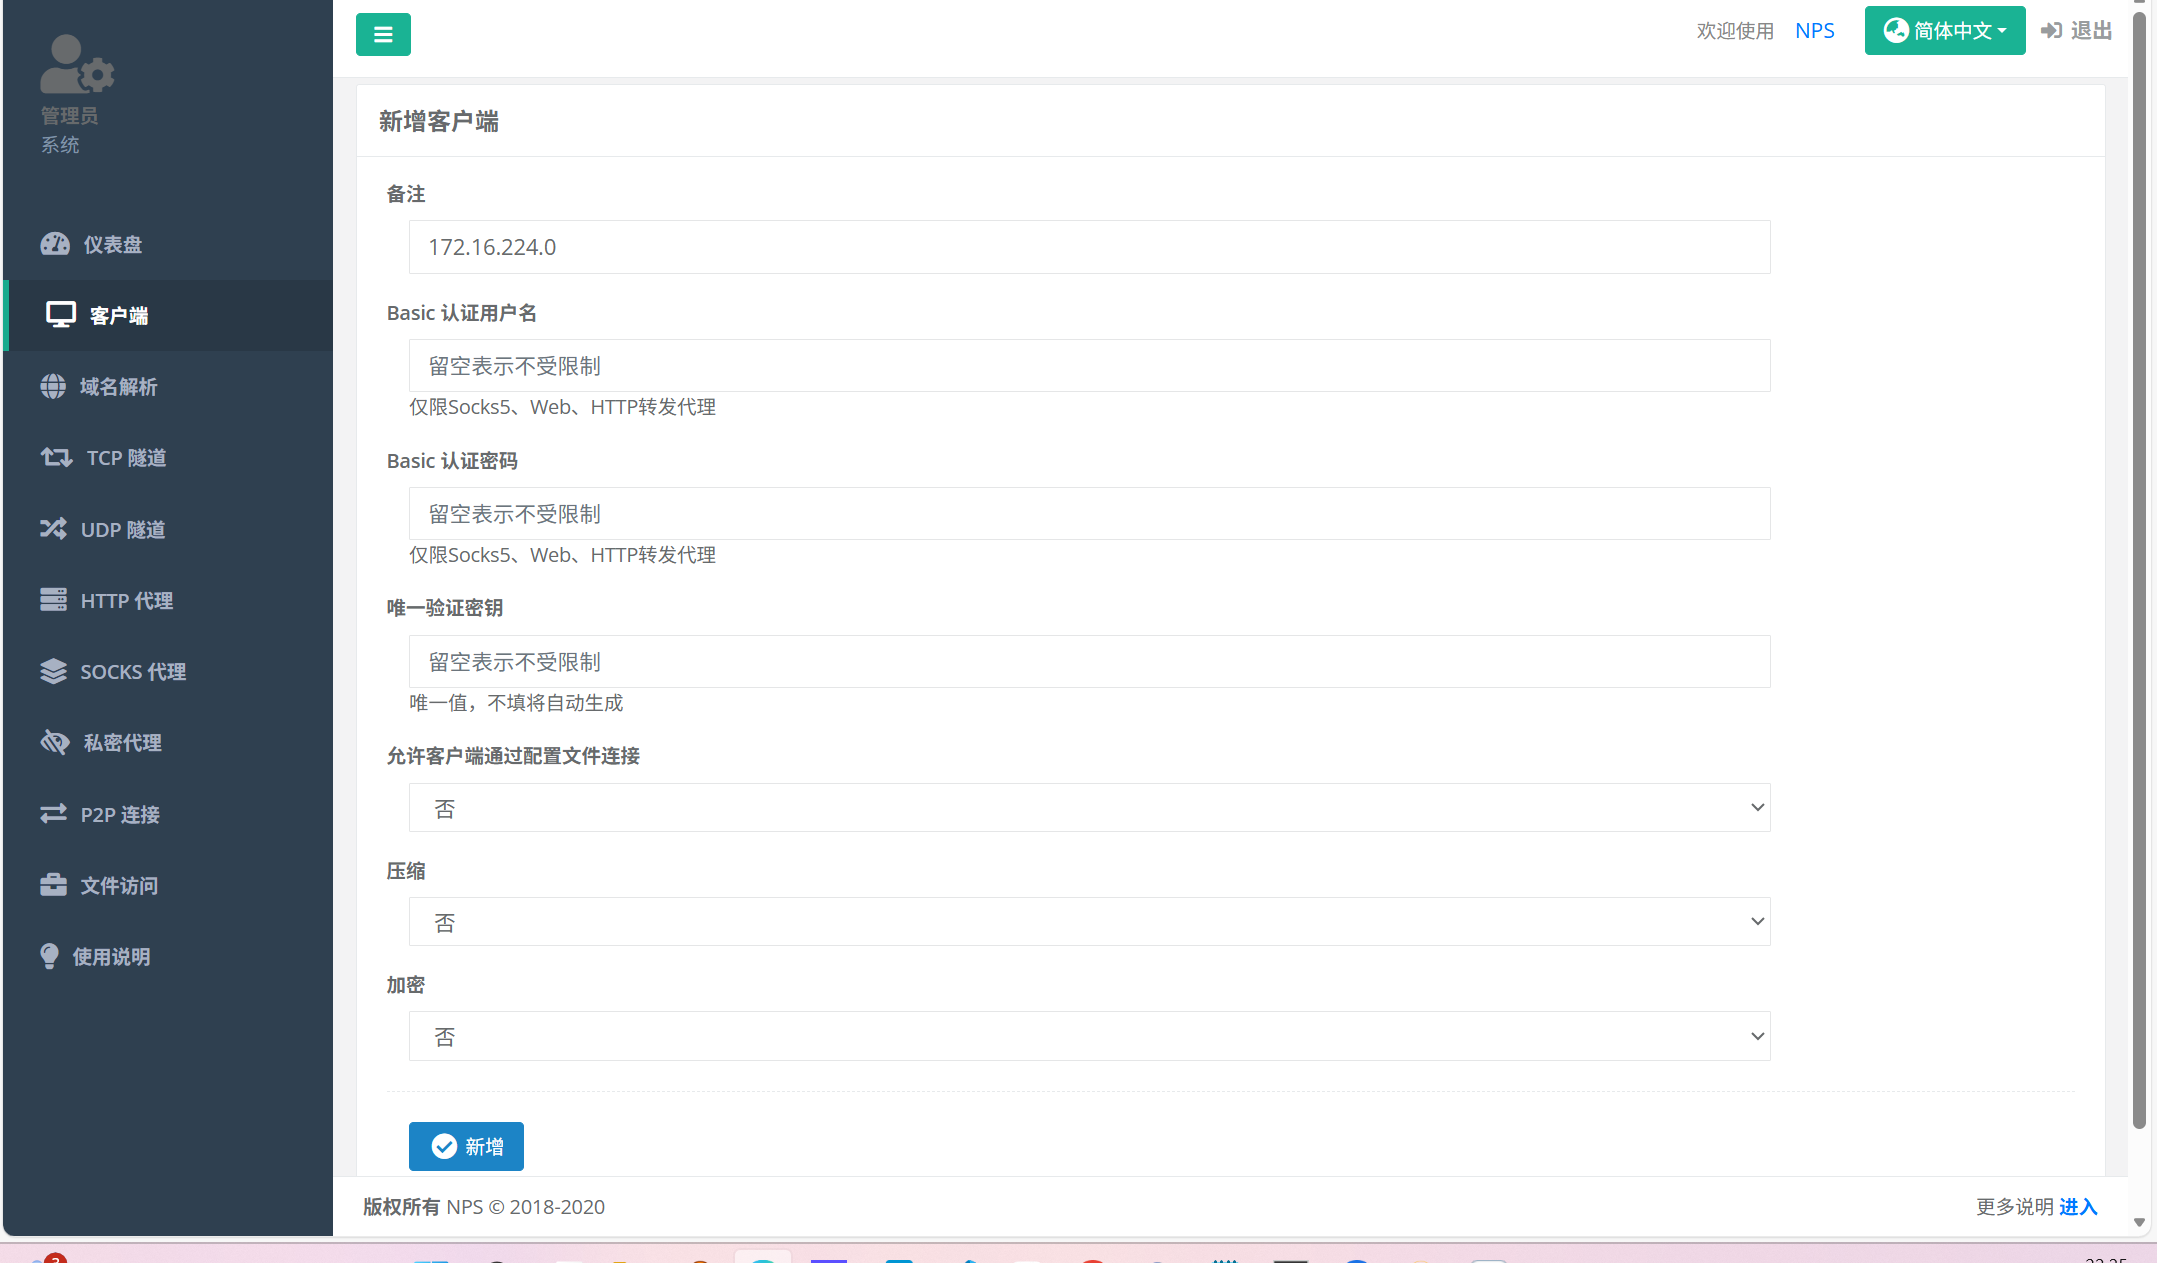Expand the 压缩 compression dropdown
Screen dimensions: 2157x1263
1088,922
